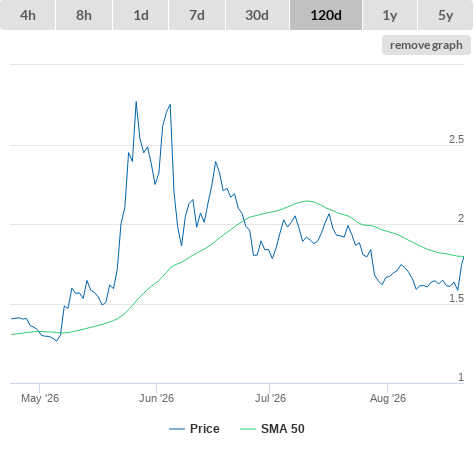
Task: Switch to the 8h range tab
Action: (x=84, y=15)
